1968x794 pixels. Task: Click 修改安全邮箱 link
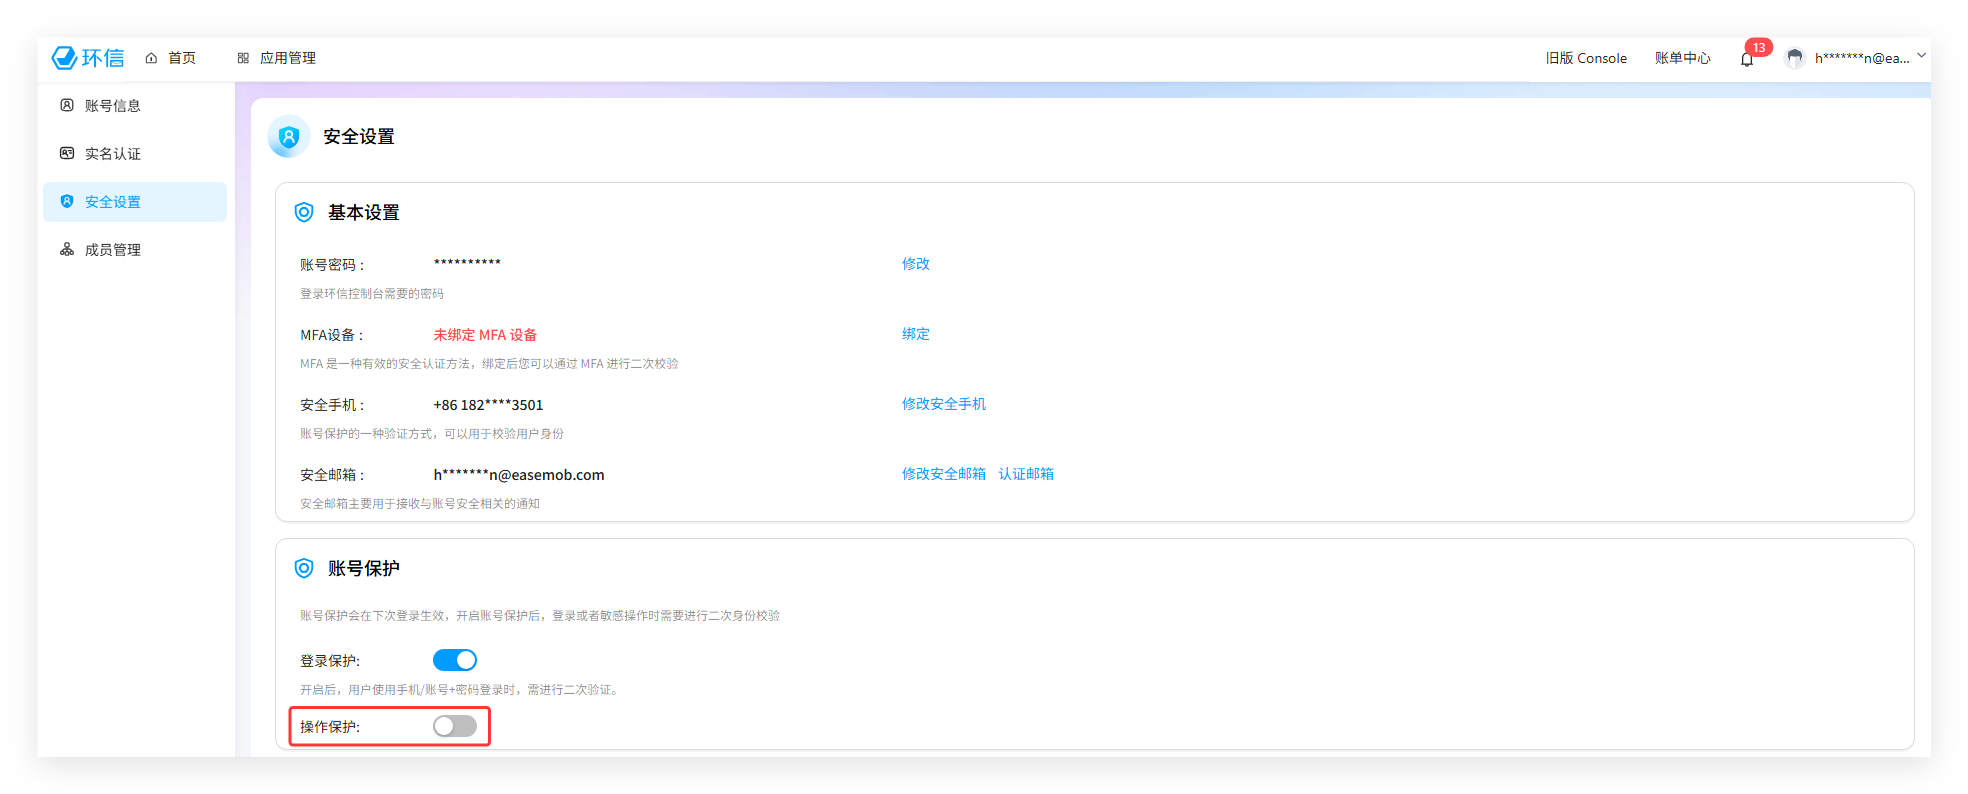point(943,474)
